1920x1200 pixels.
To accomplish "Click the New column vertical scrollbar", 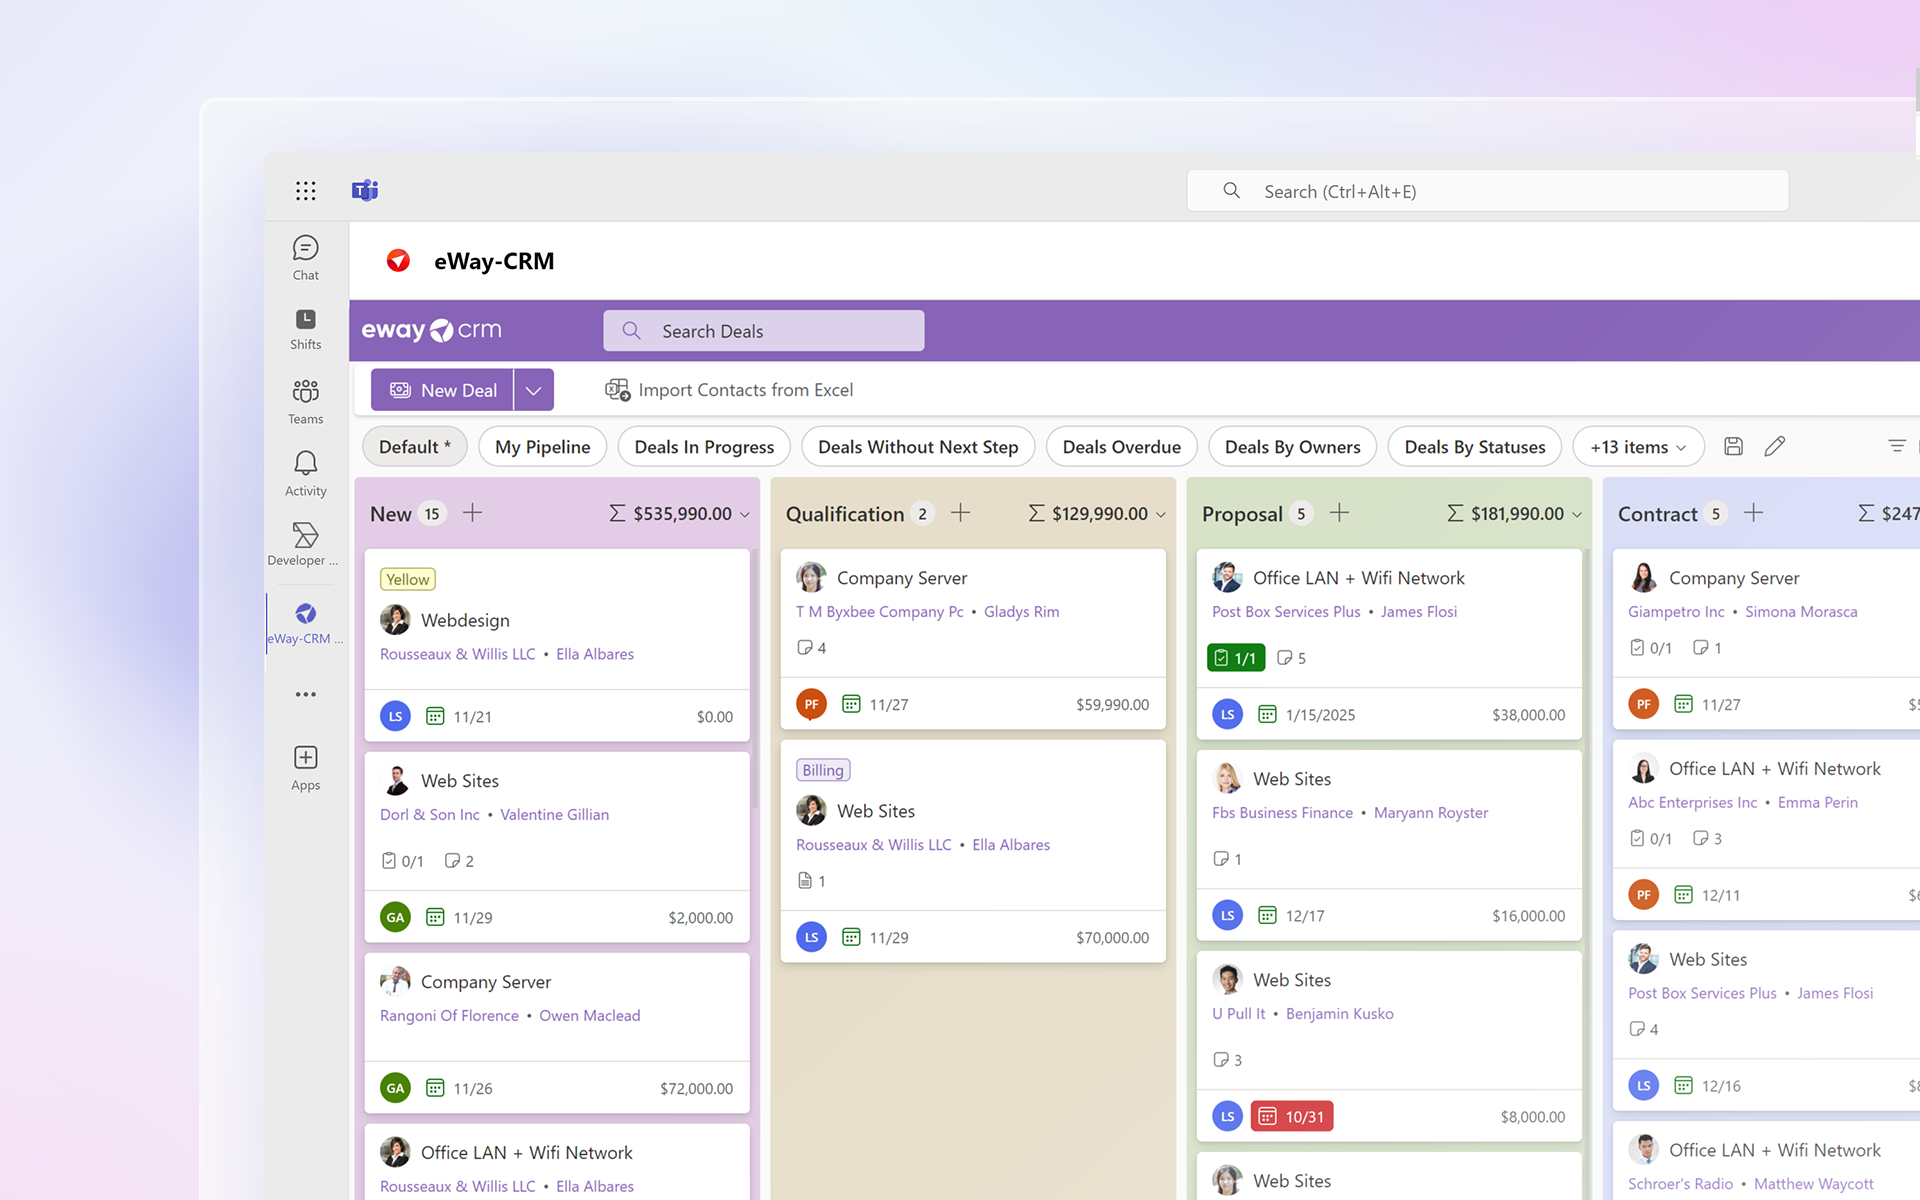I will pos(755,680).
